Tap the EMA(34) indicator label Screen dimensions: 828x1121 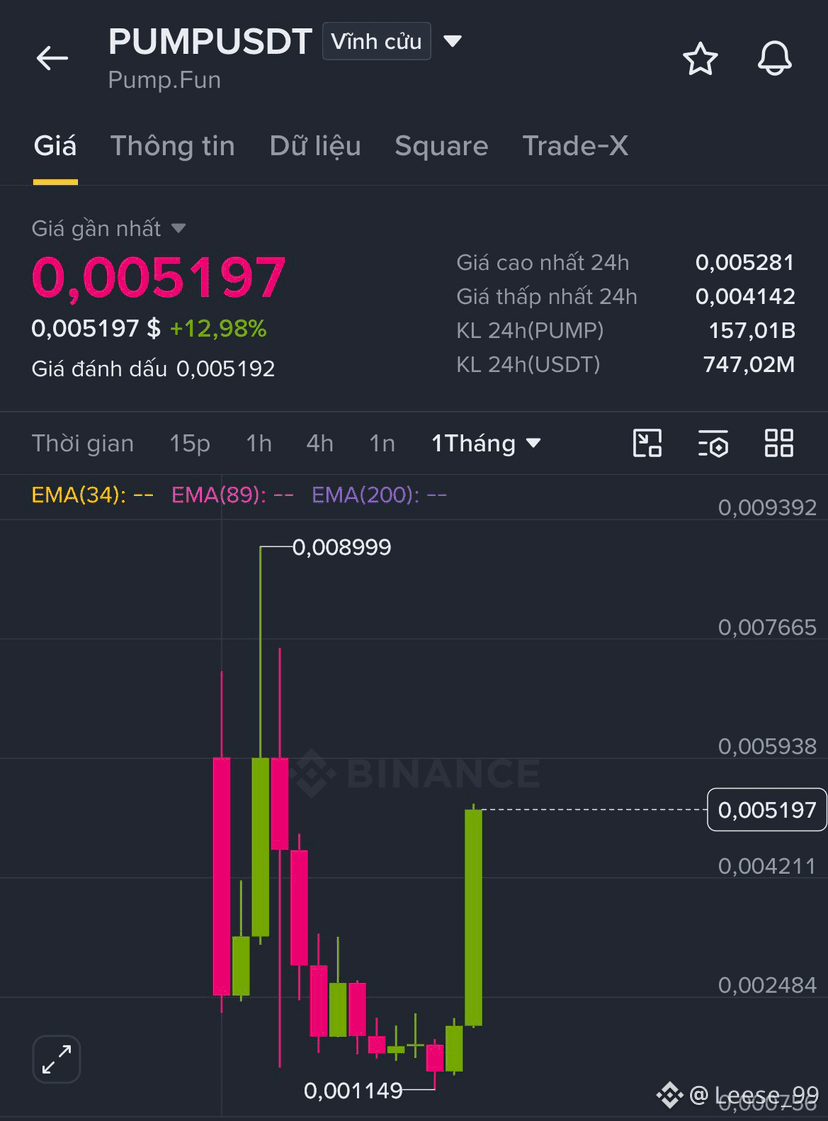pos(92,495)
